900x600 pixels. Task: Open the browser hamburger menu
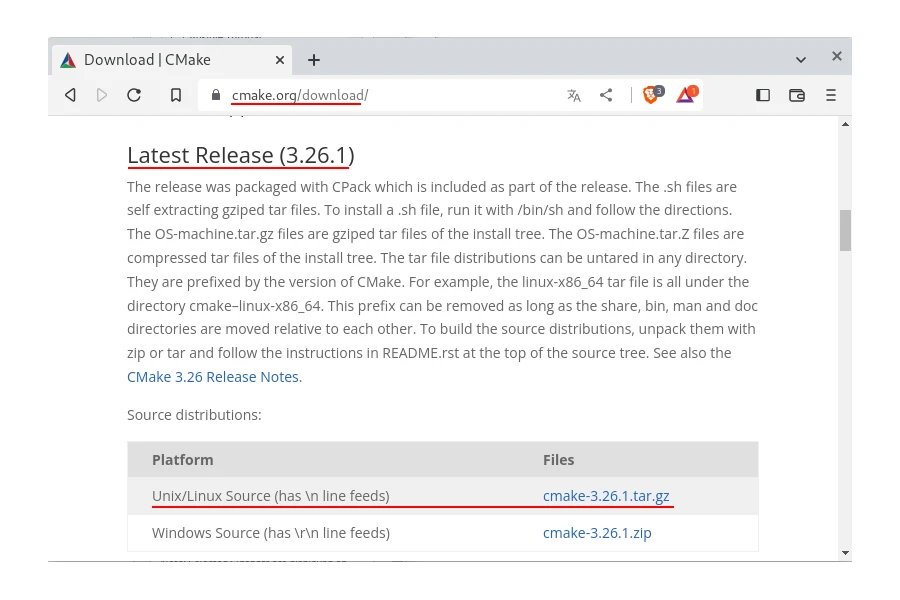click(831, 95)
